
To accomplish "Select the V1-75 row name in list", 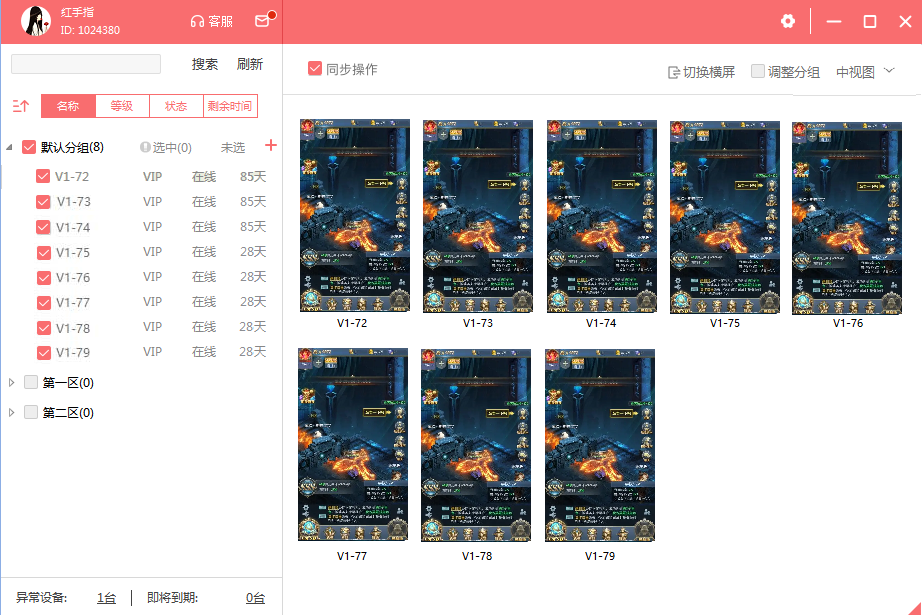I will [73, 253].
